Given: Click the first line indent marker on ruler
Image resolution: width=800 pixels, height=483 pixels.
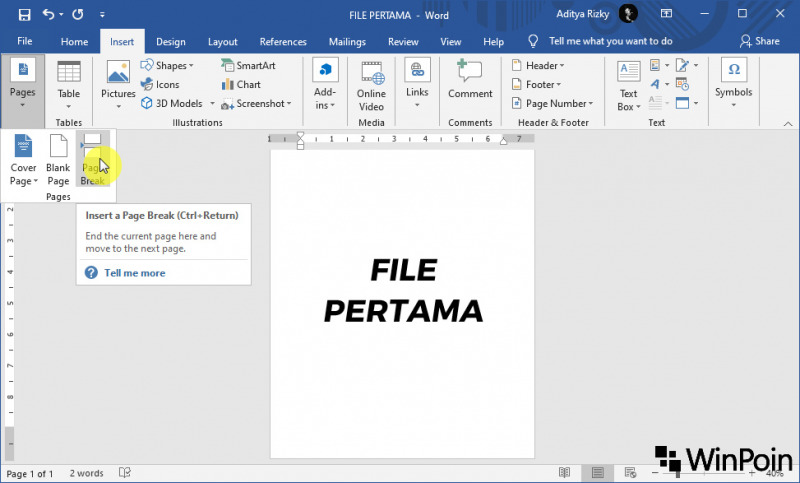Looking at the screenshot, I should (x=301, y=136).
